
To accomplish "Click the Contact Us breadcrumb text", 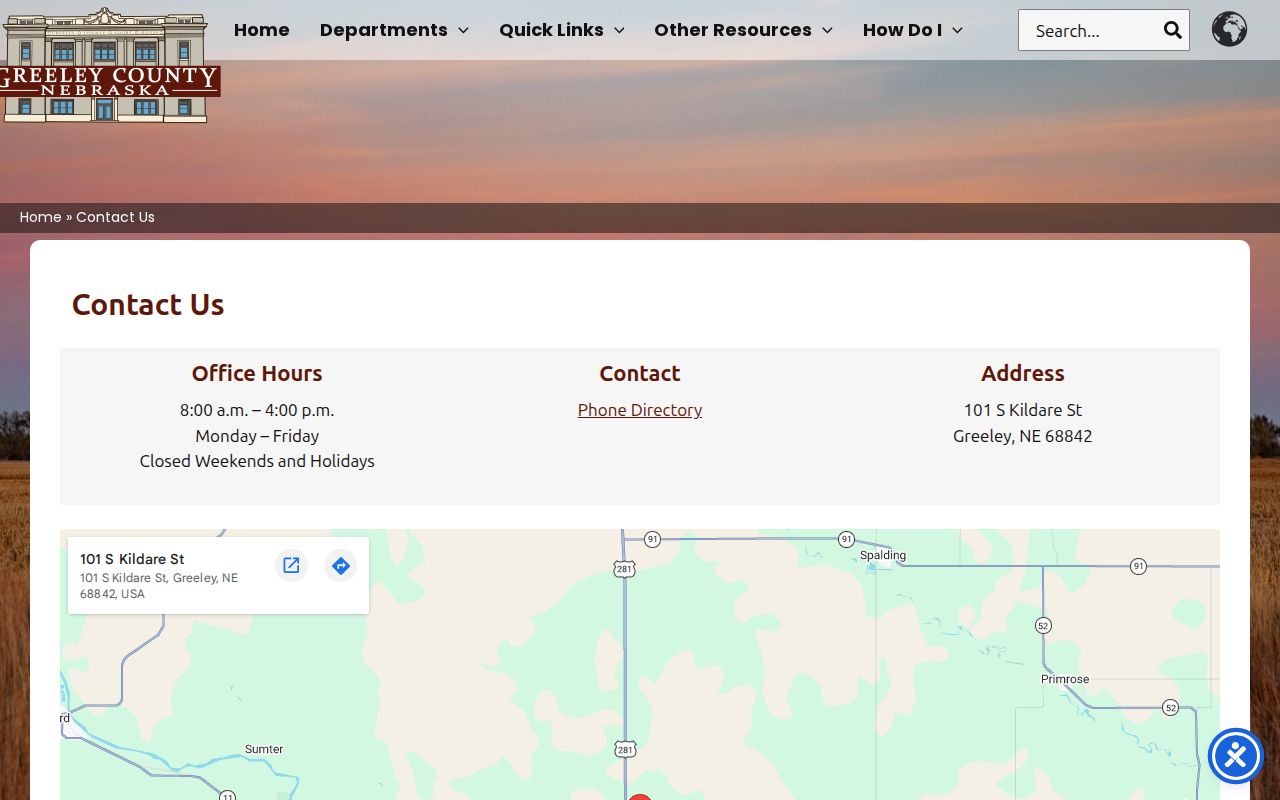I will pyautogui.click(x=115, y=217).
